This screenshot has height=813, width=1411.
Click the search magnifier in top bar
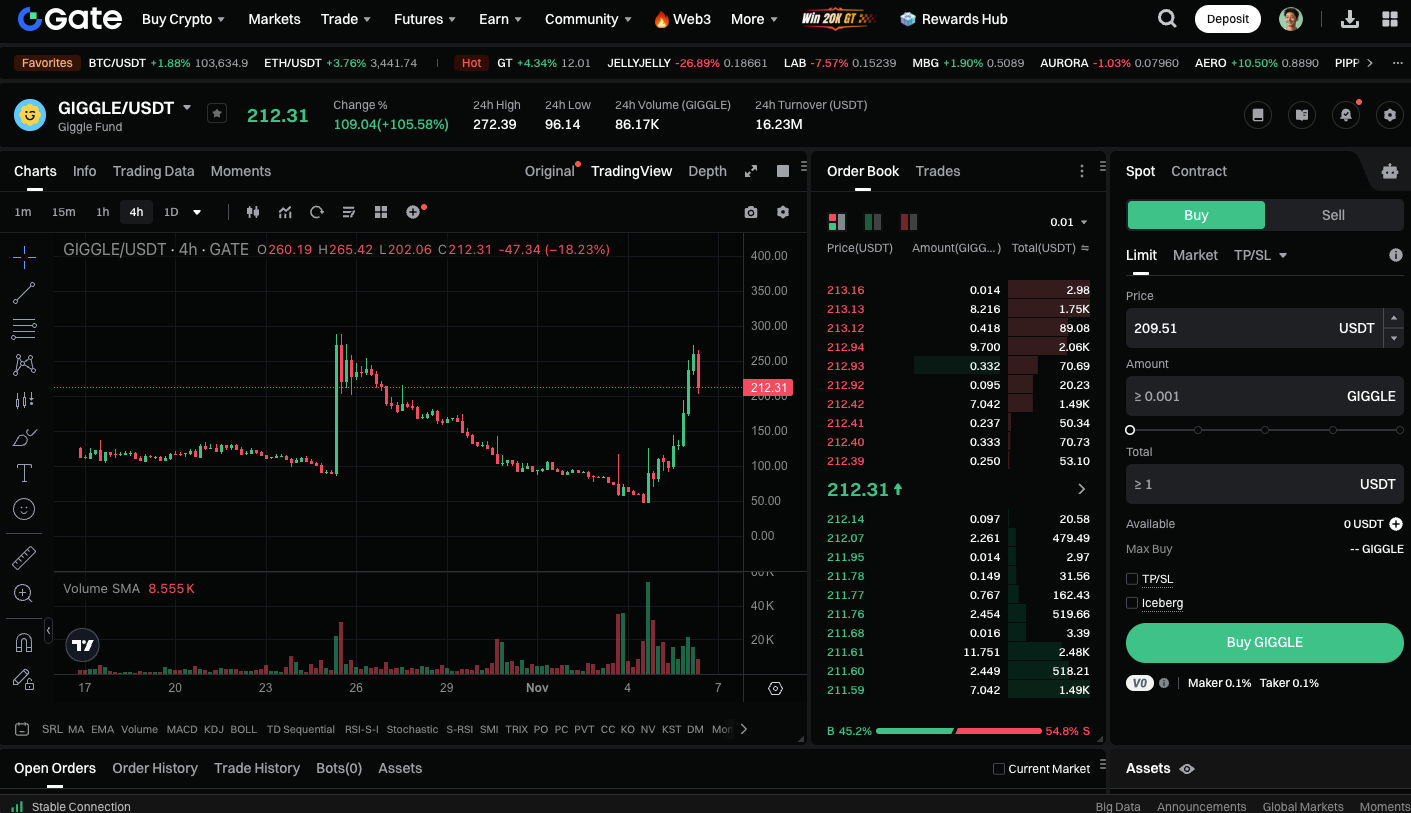click(x=1167, y=19)
